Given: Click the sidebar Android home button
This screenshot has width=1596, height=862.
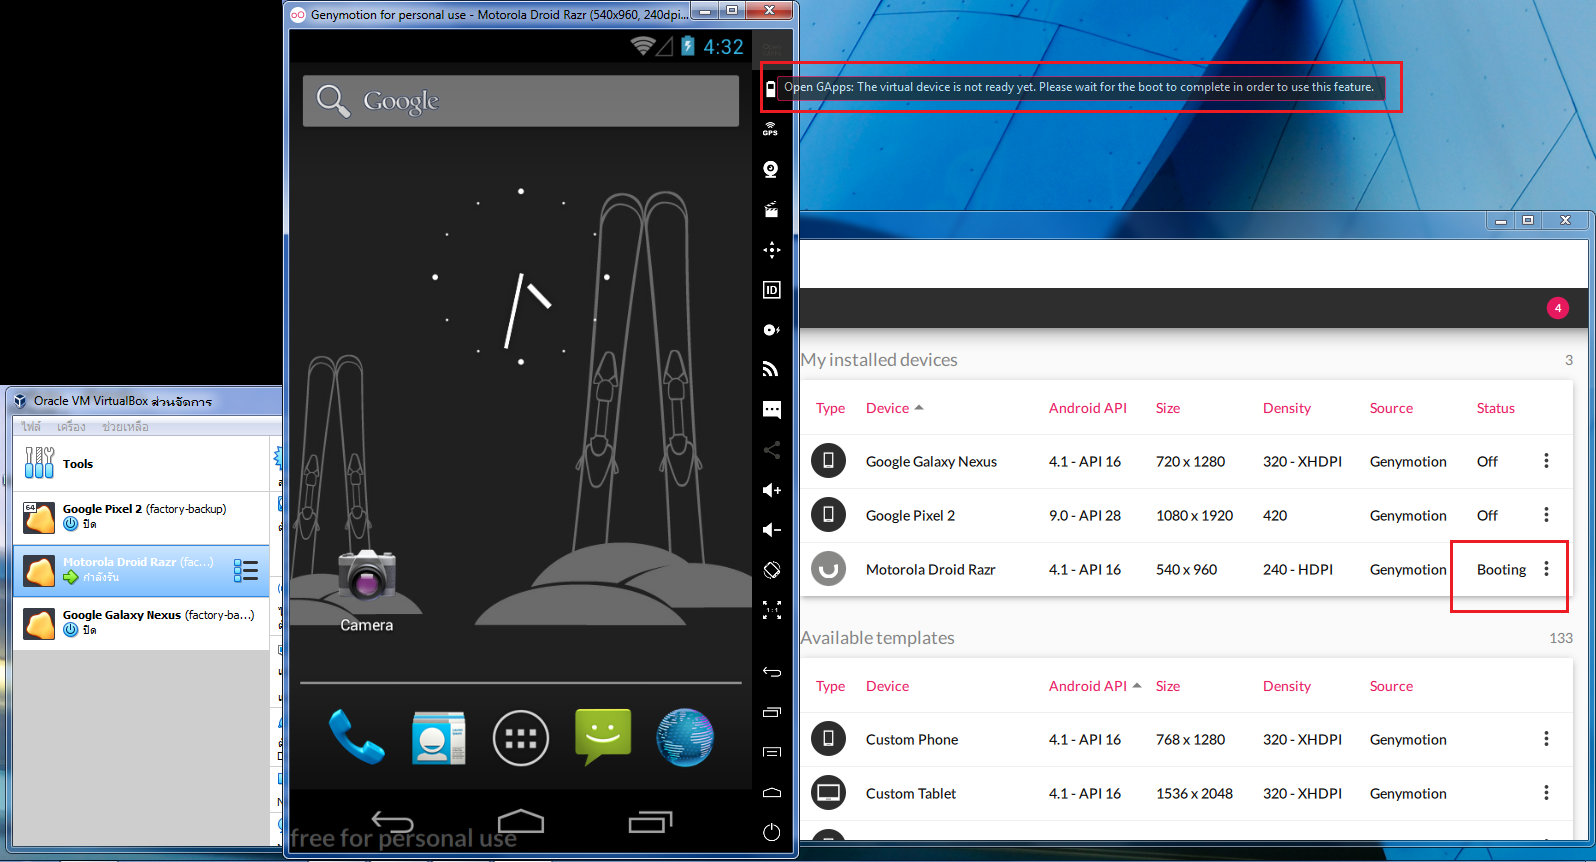Looking at the screenshot, I should 771,792.
